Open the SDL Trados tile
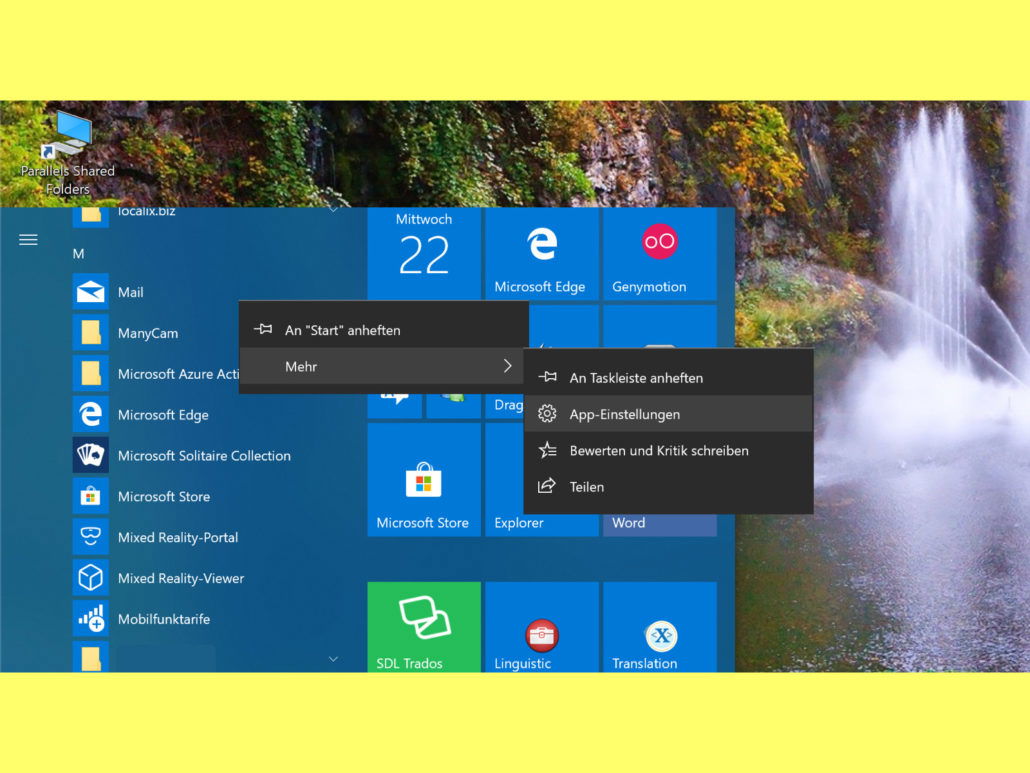 (x=423, y=626)
